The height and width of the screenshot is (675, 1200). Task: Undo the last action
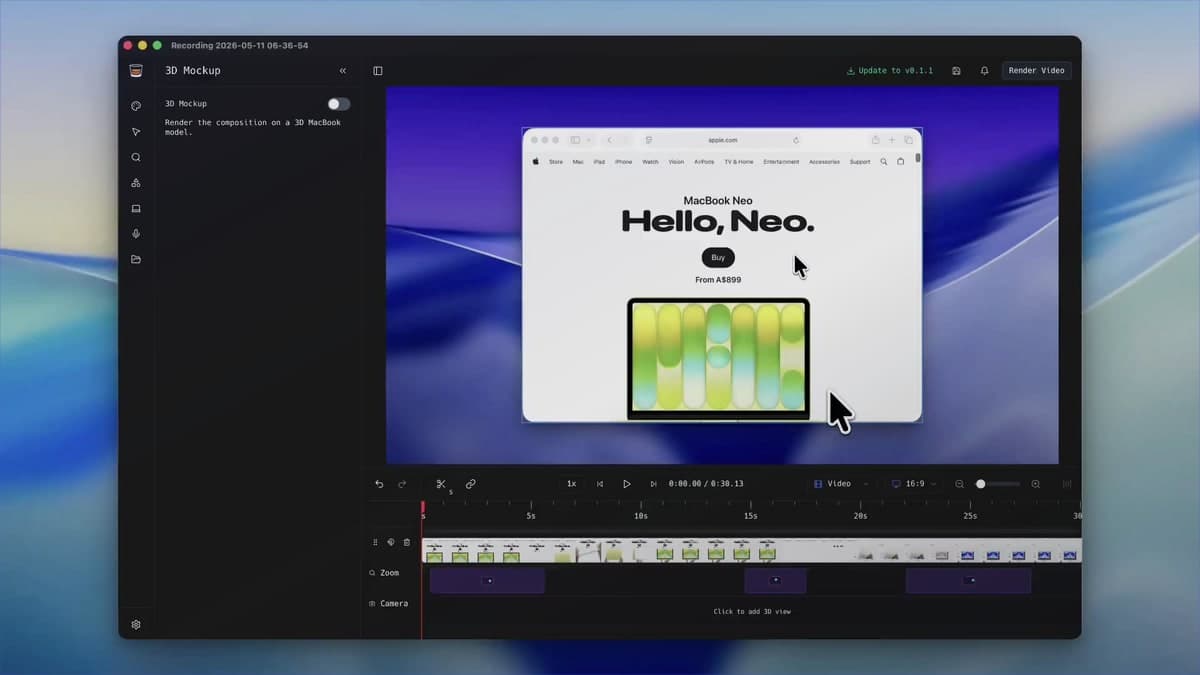pos(379,484)
